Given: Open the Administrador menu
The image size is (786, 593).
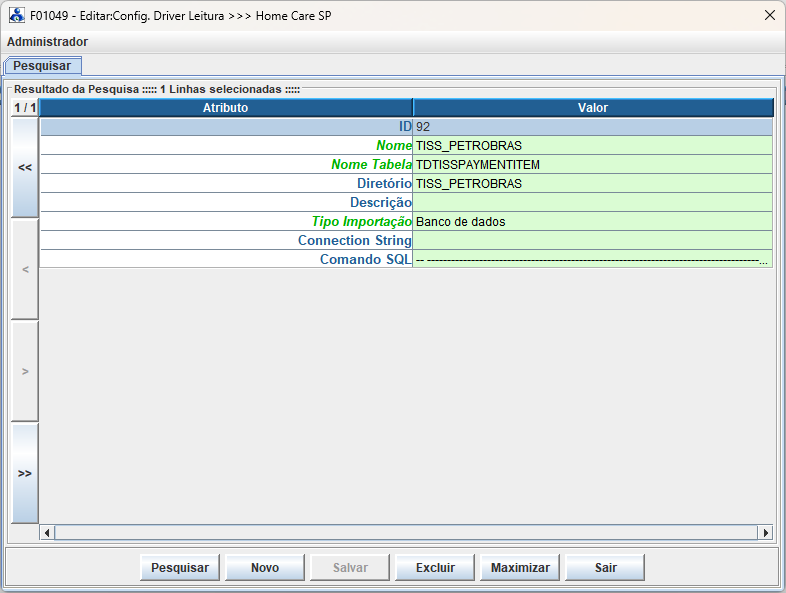Looking at the screenshot, I should (x=48, y=42).
